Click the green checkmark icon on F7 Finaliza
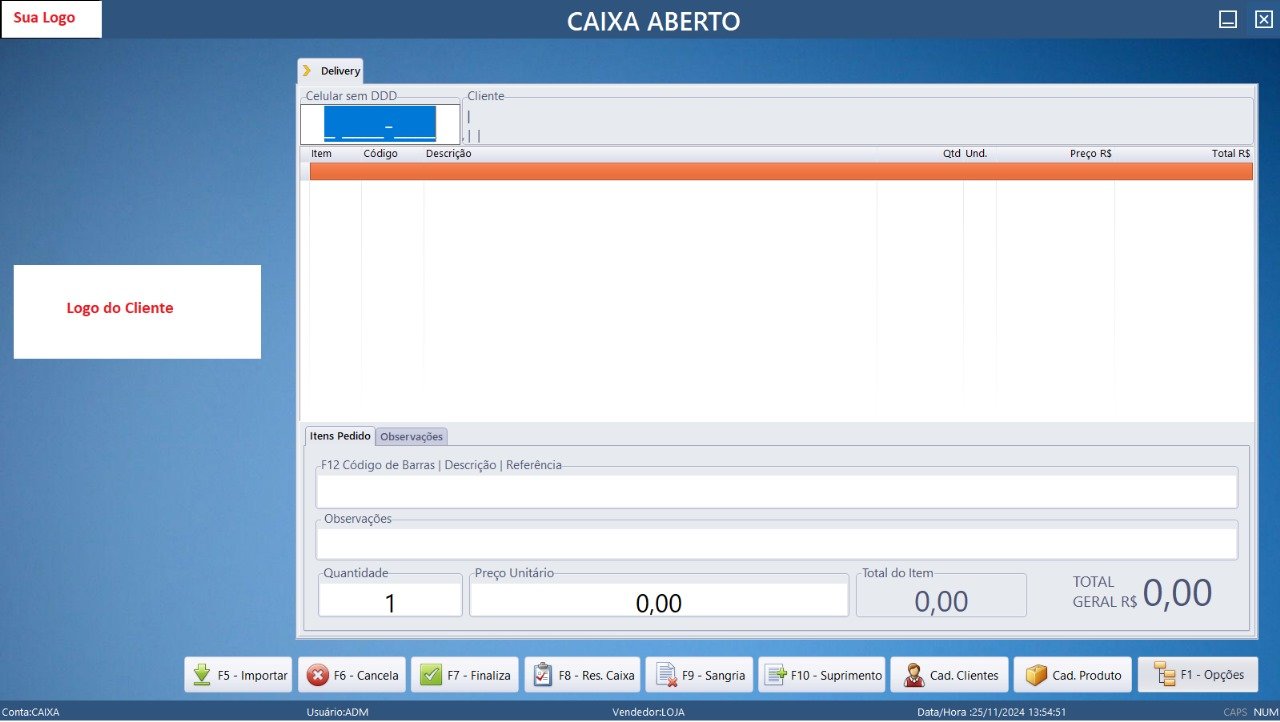Screen dimensions: 1280x722 430,675
